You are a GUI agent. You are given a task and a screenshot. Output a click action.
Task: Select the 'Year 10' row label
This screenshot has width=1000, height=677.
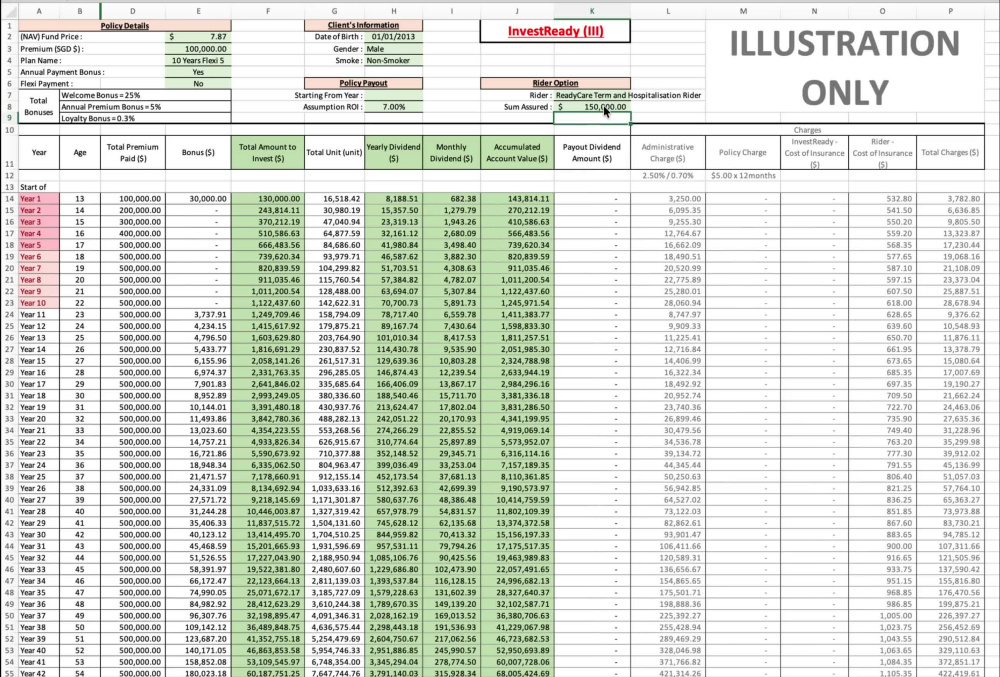click(x=39, y=303)
